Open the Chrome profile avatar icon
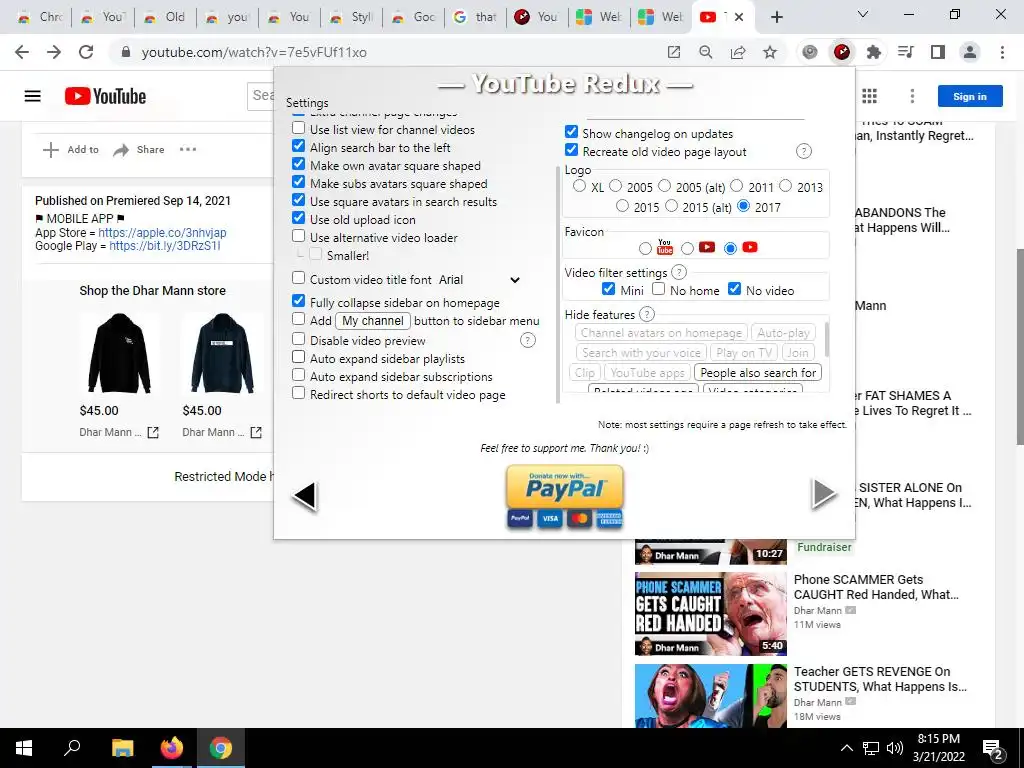Viewport: 1024px width, 768px height. pos(970,52)
